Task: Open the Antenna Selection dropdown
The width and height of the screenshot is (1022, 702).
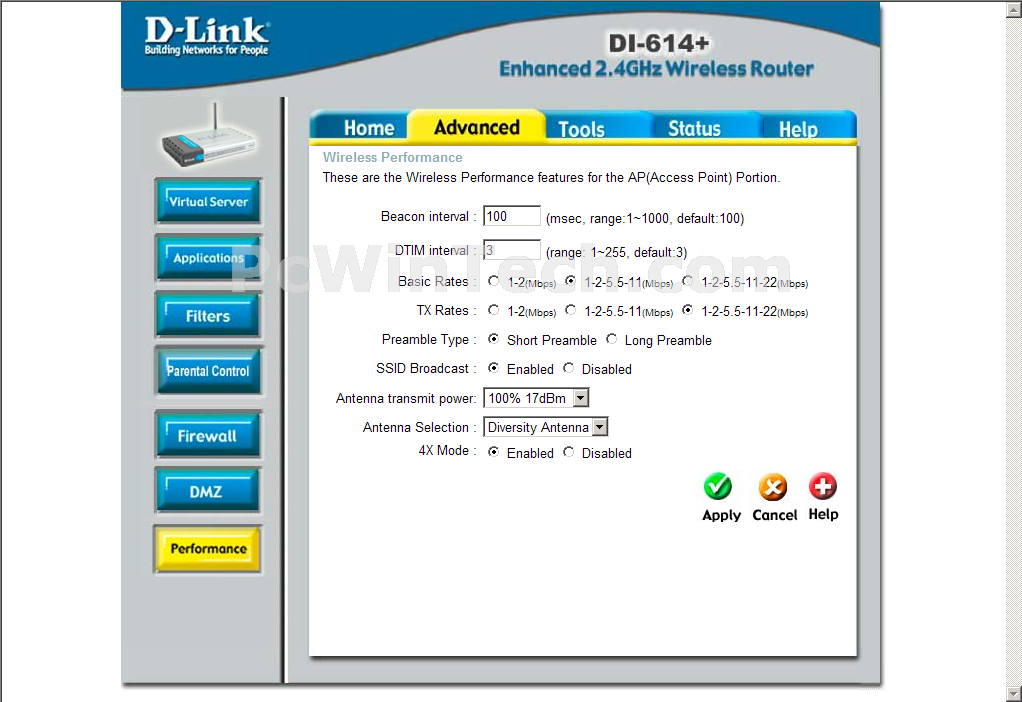Action: (x=546, y=427)
